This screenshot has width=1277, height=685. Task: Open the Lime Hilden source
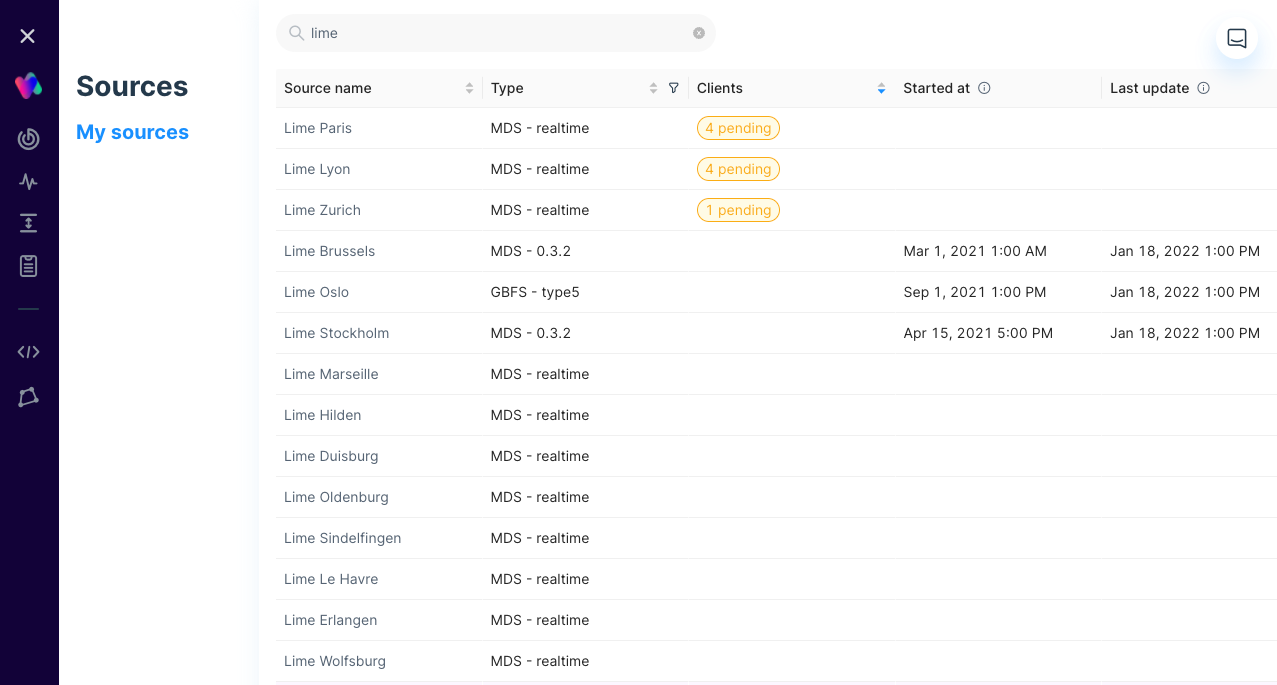(322, 415)
